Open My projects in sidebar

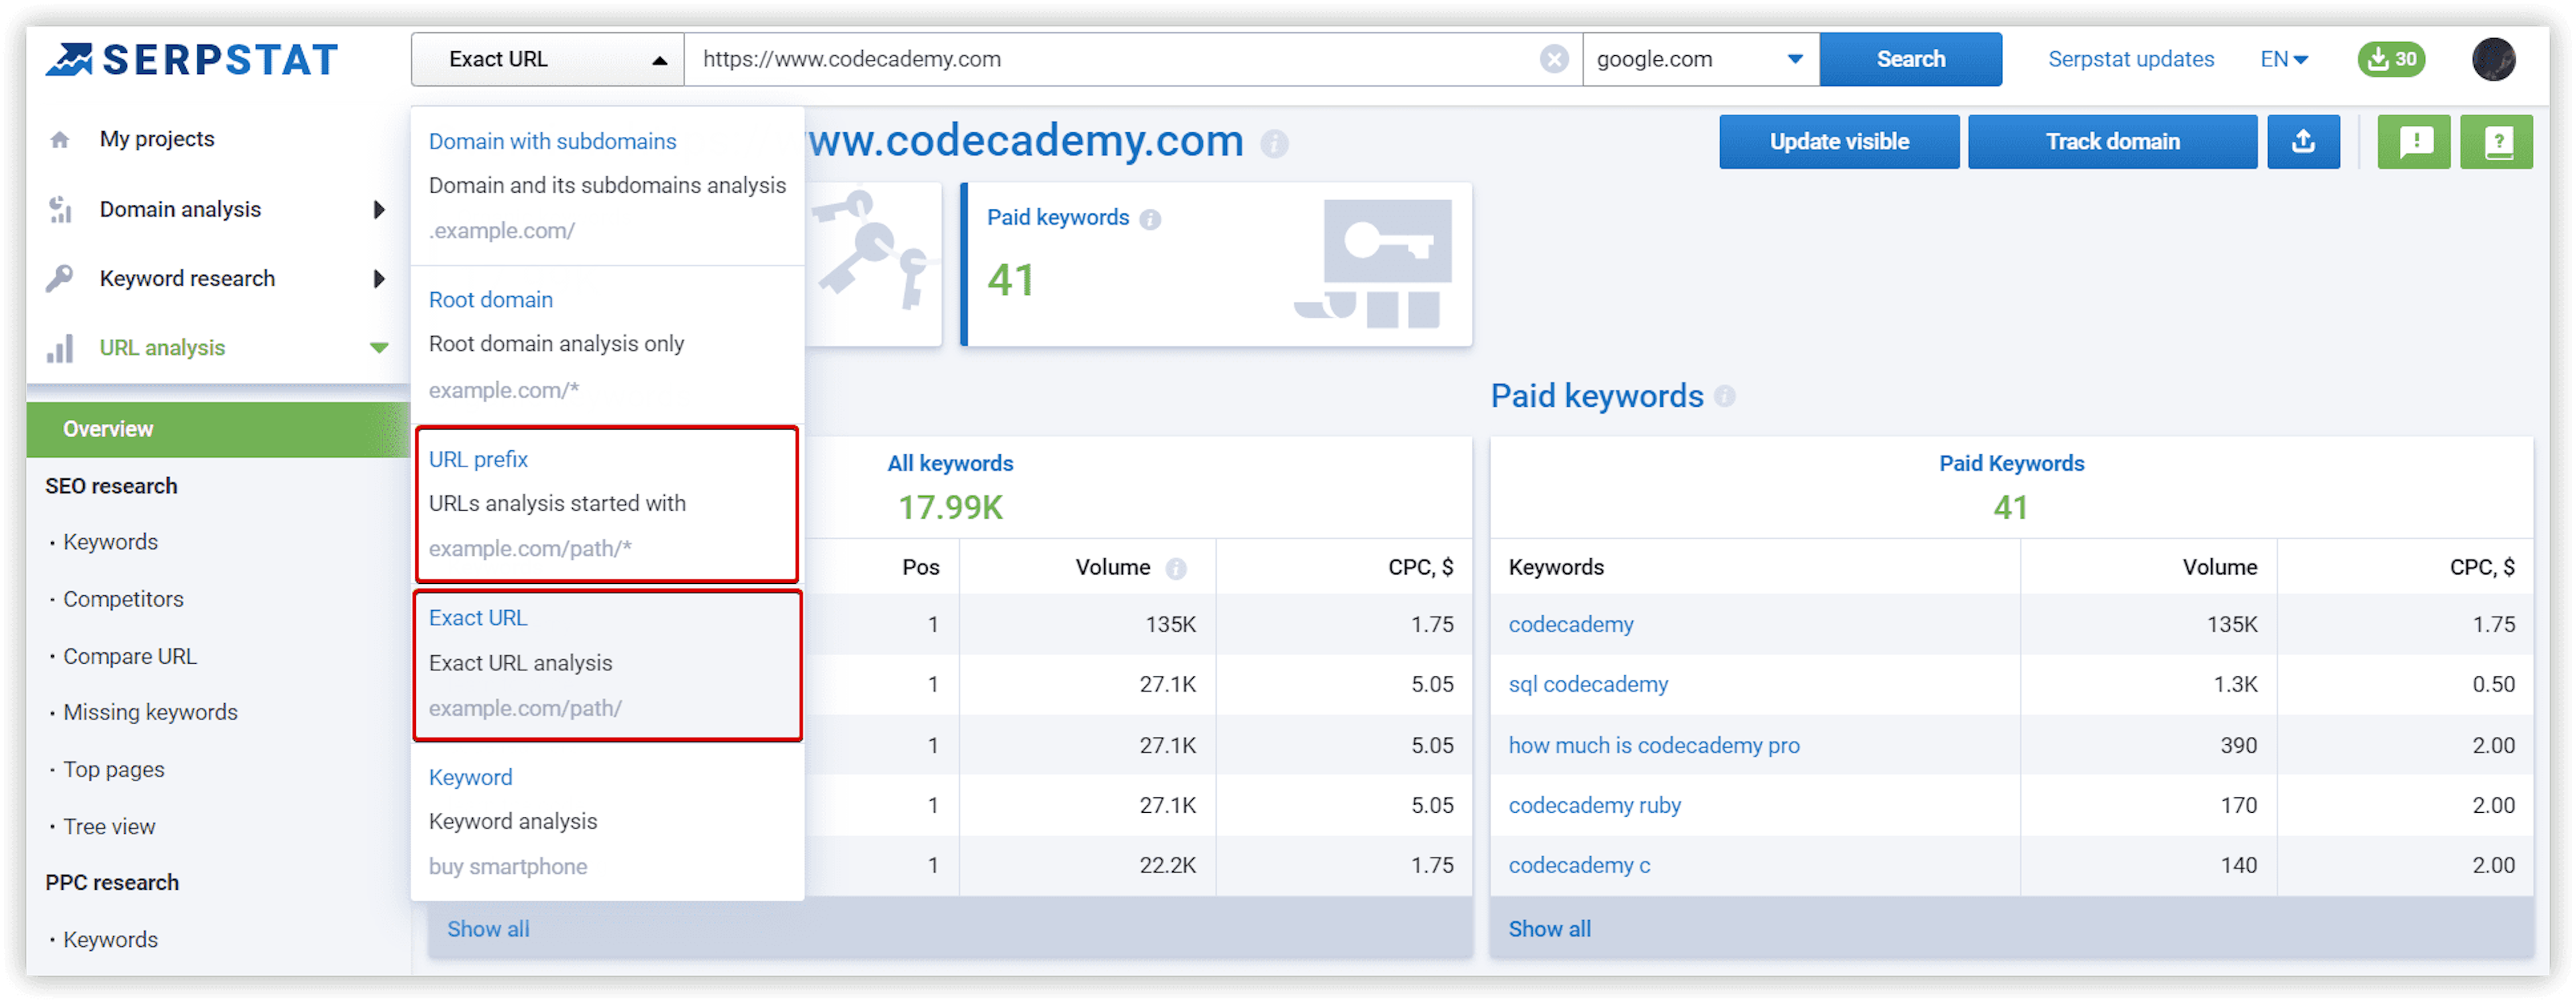(157, 140)
